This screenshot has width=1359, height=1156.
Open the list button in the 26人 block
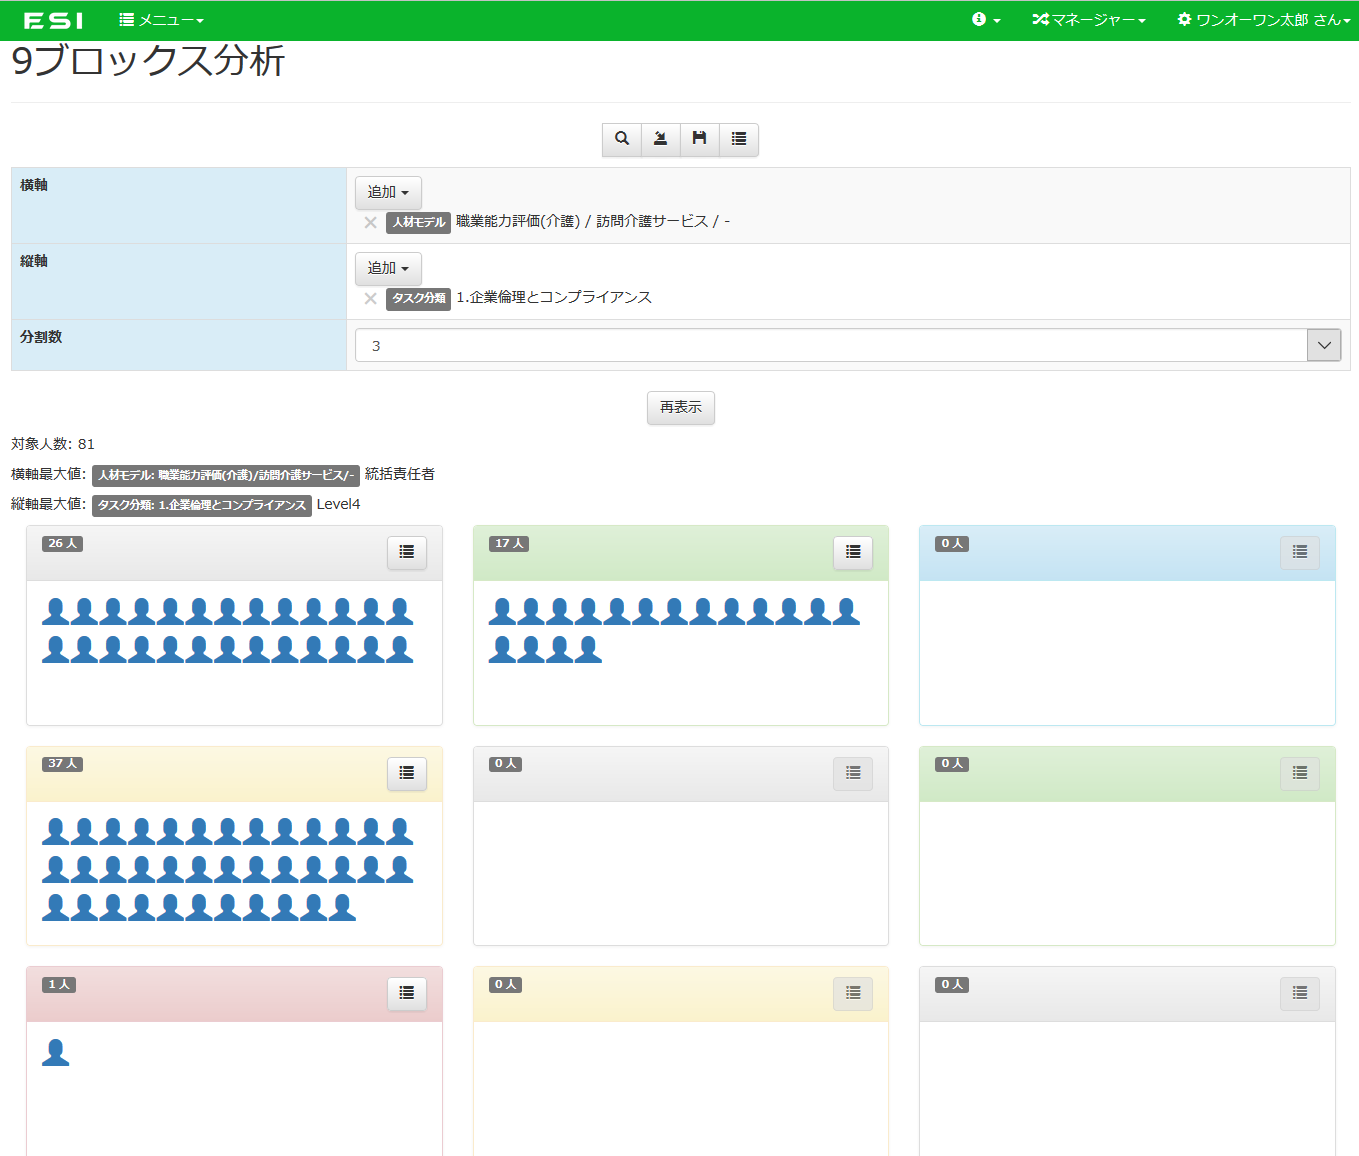pyautogui.click(x=407, y=552)
